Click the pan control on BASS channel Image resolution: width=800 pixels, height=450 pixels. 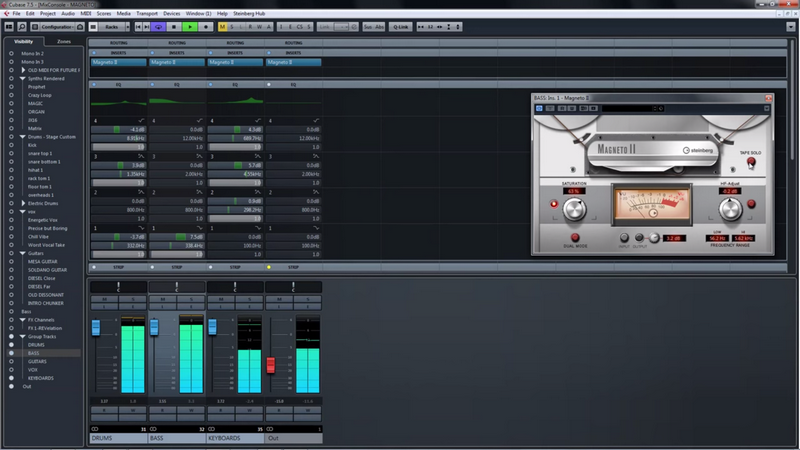(x=177, y=287)
